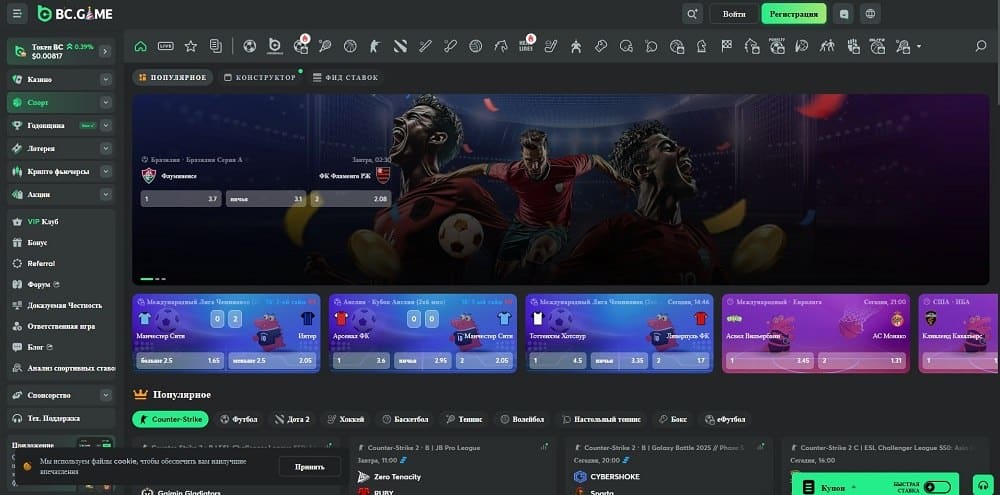Bet больше 2.5 at 1.65
This screenshot has width=1000, height=495.
click(x=180, y=360)
